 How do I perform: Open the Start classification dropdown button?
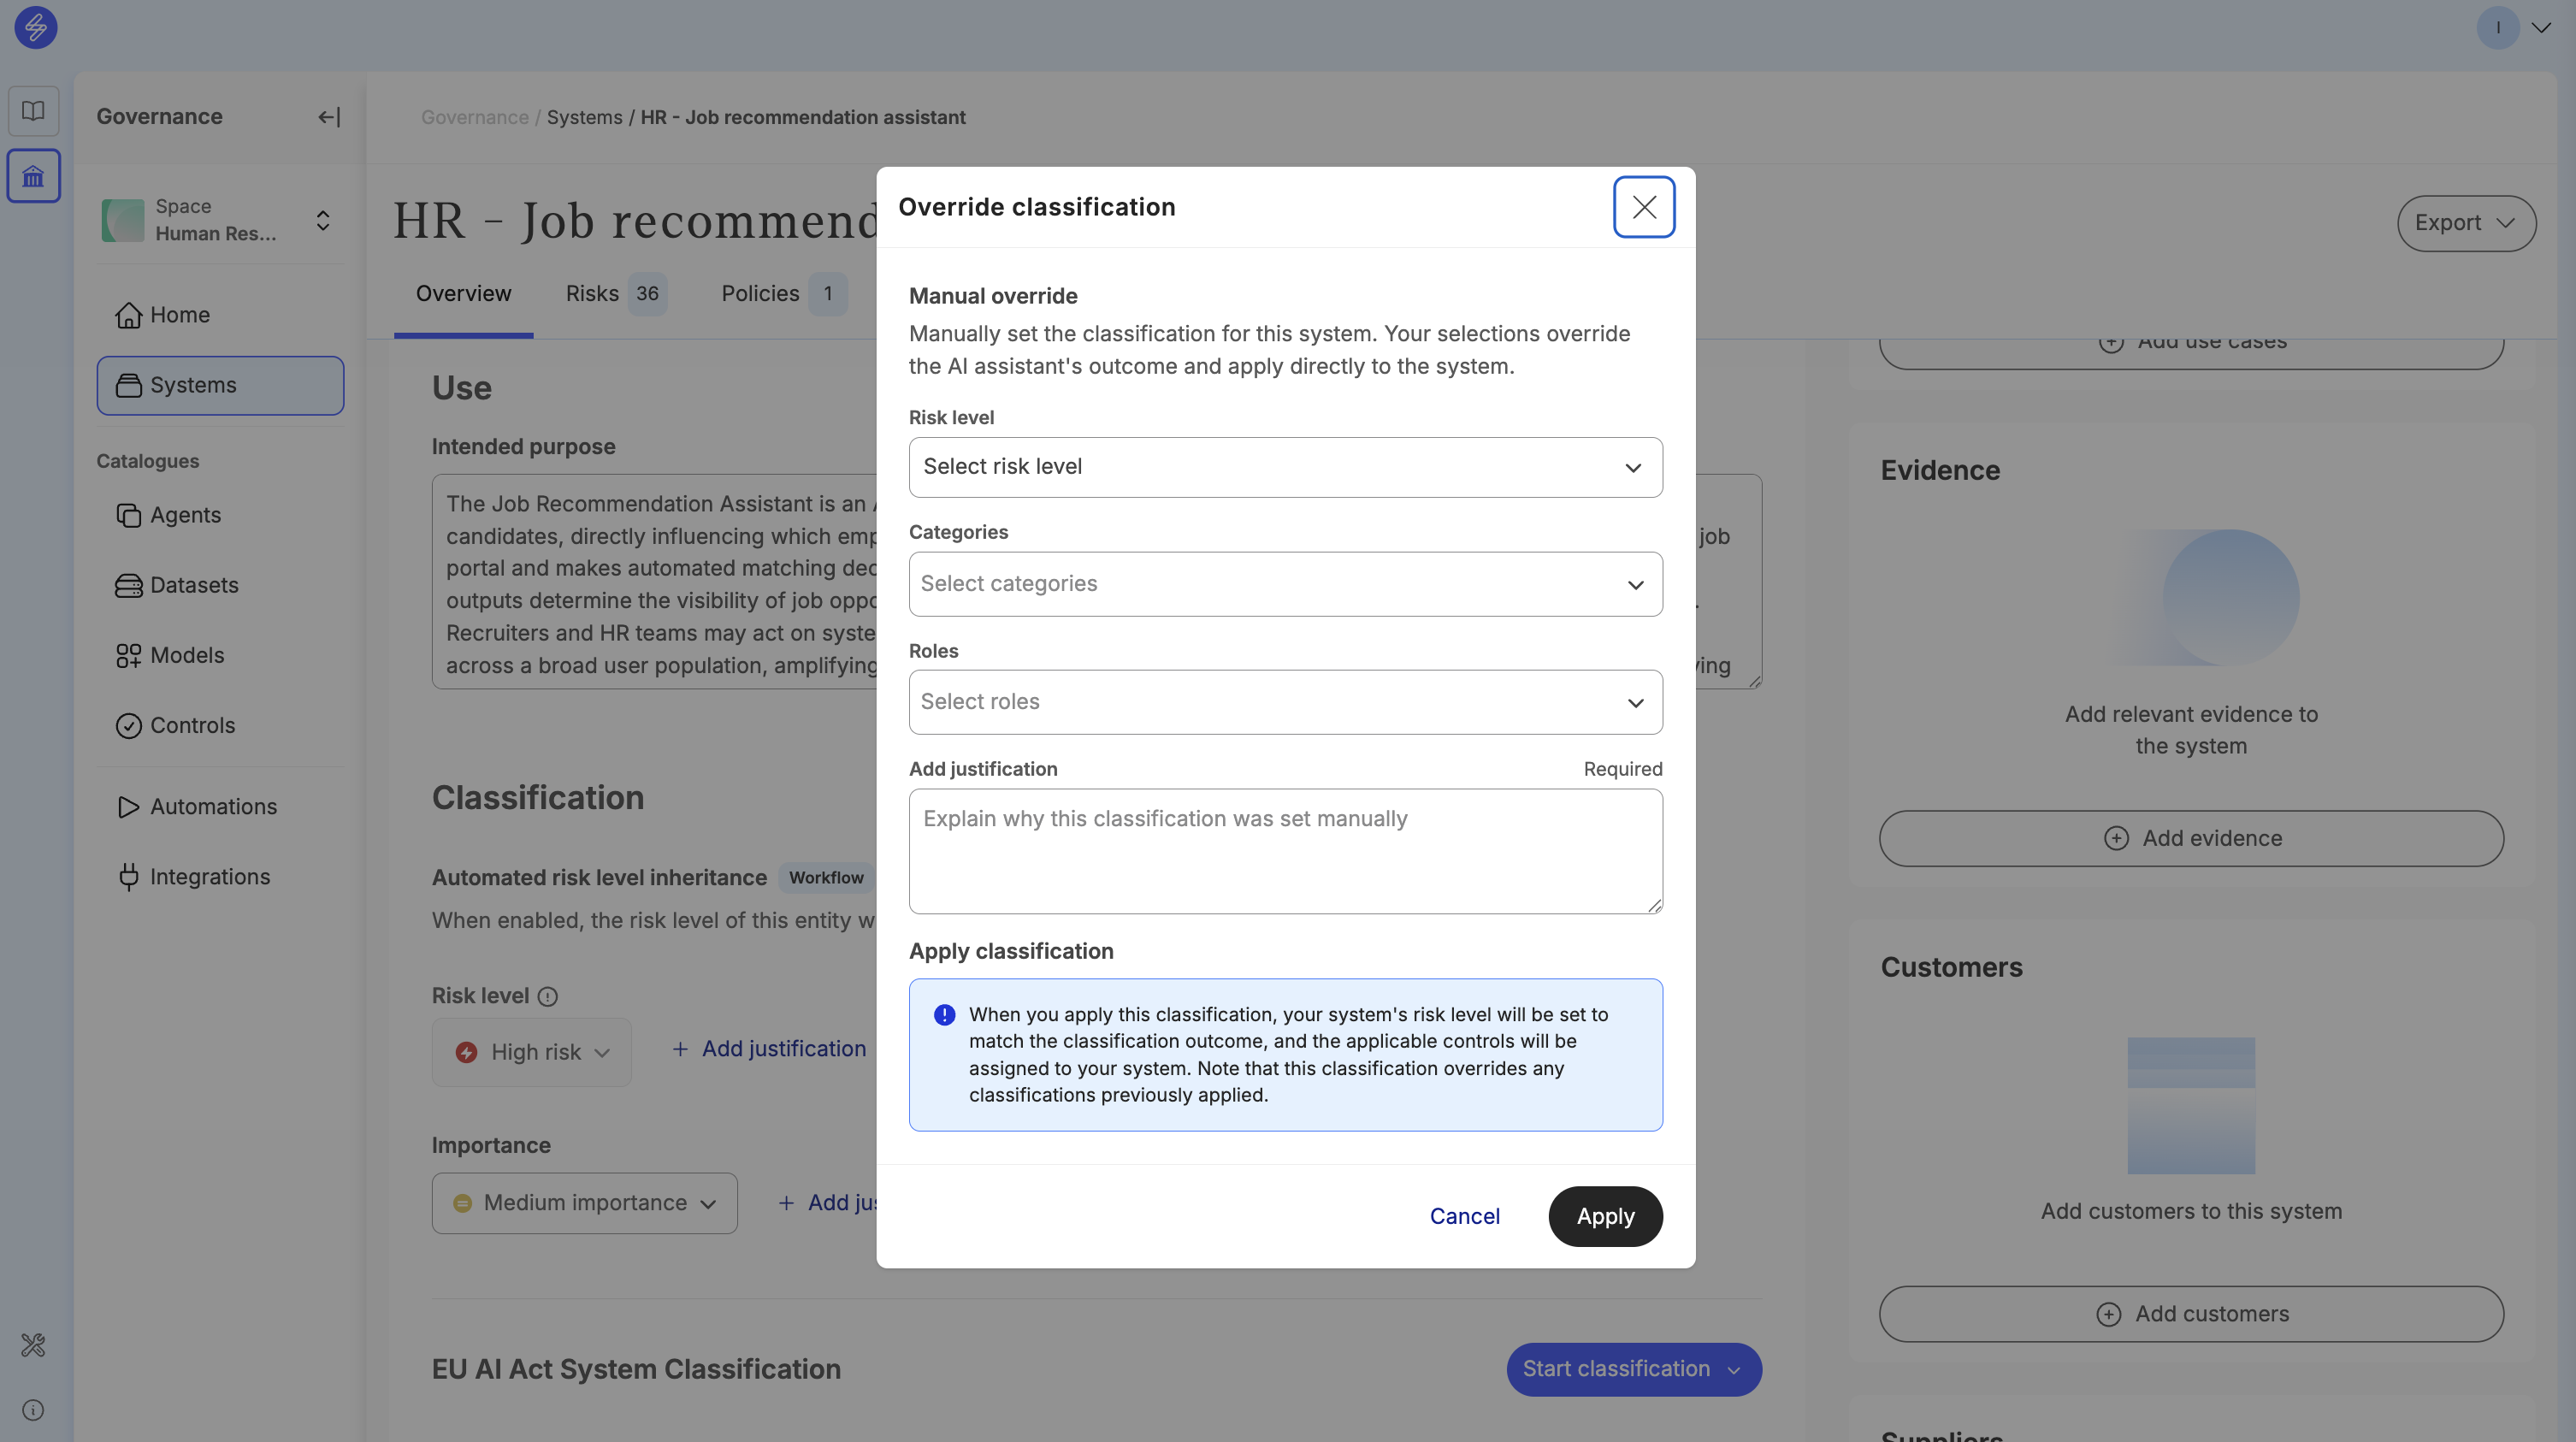pos(1634,1369)
